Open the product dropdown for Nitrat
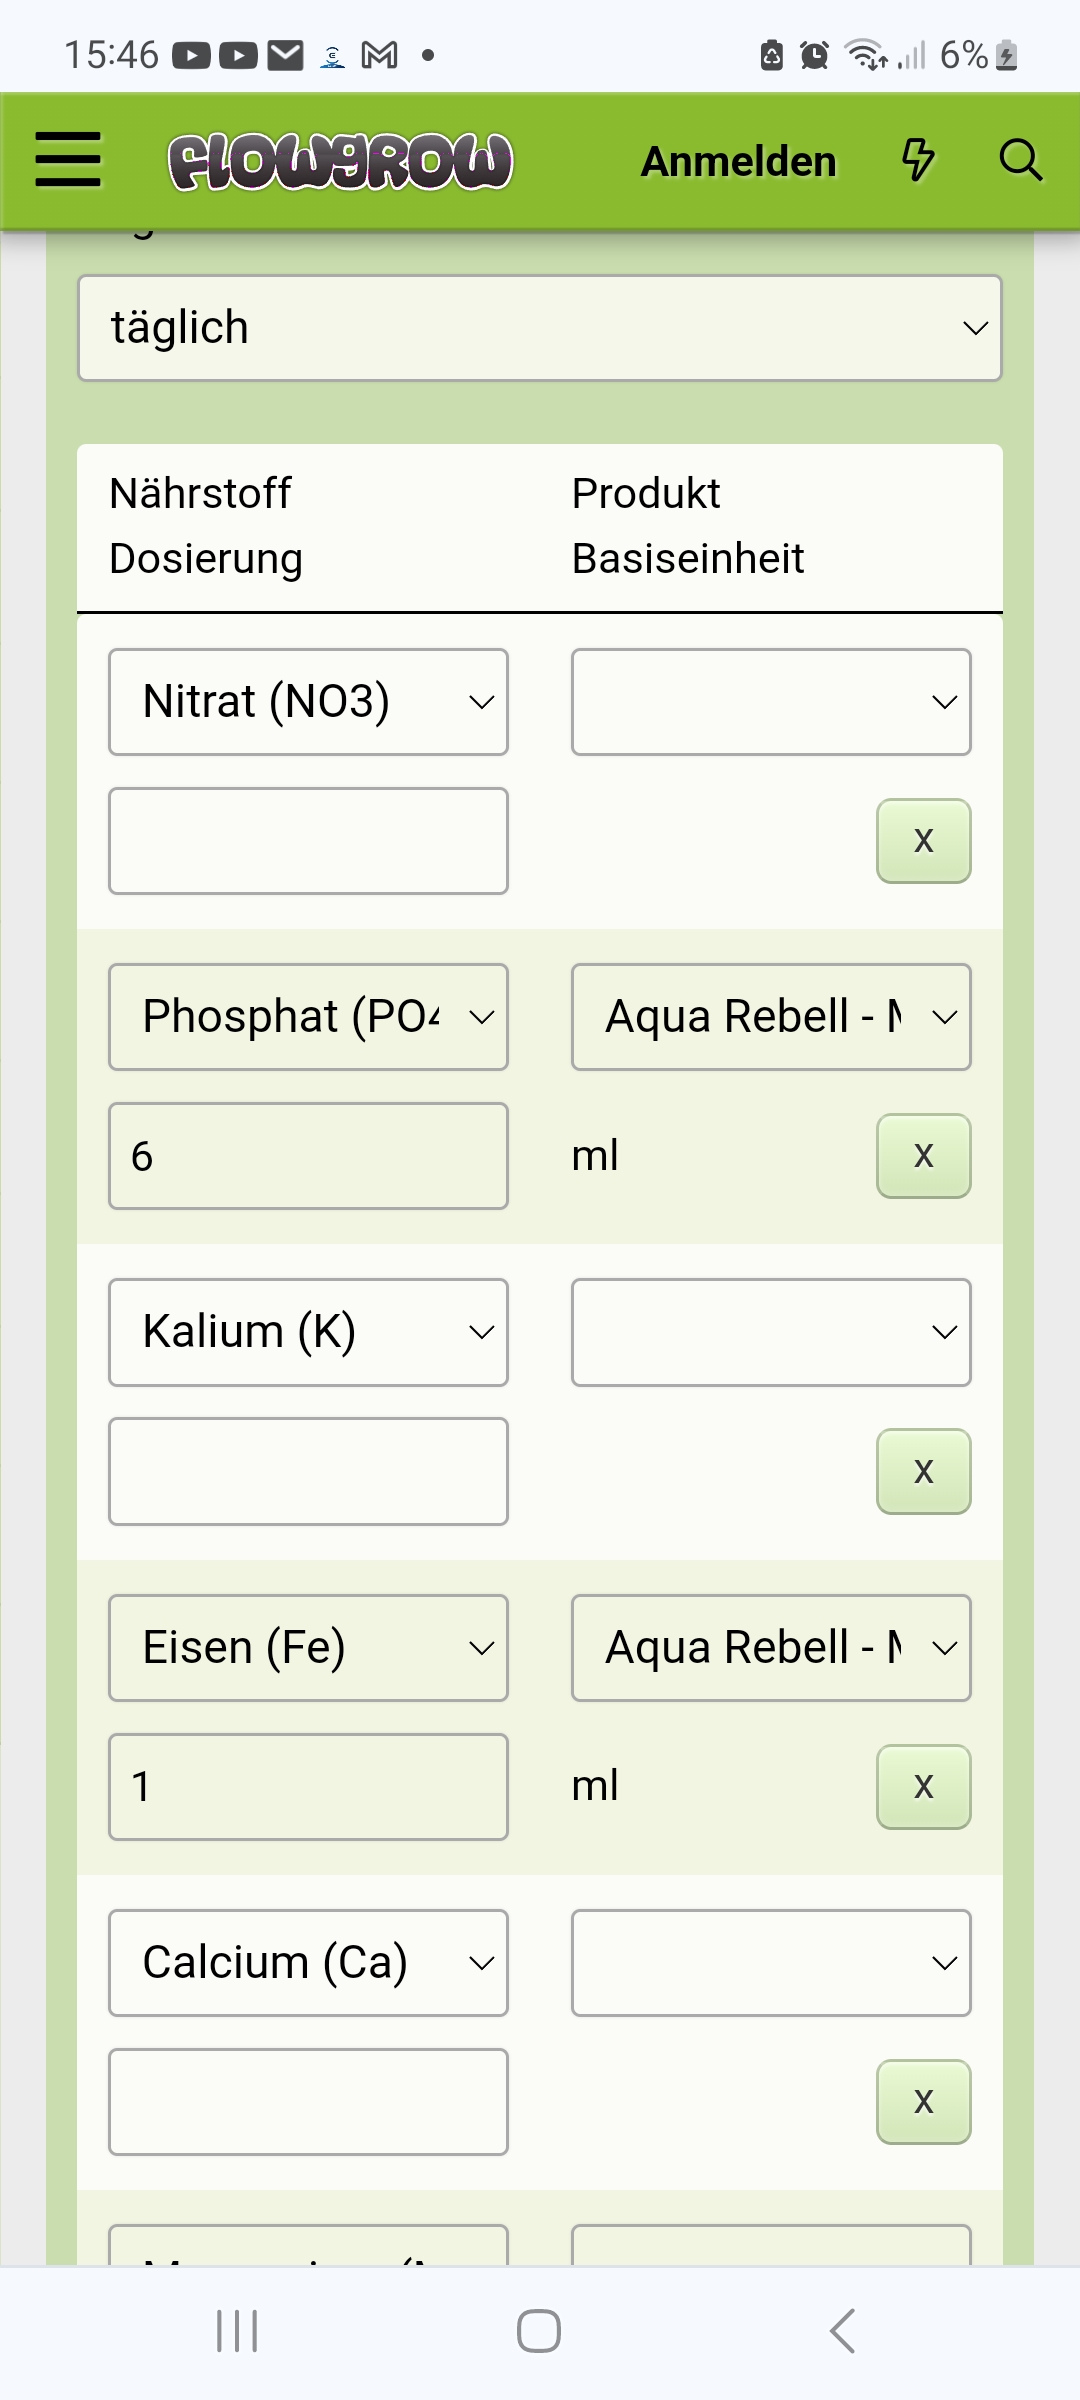This screenshot has width=1080, height=2400. tap(770, 702)
